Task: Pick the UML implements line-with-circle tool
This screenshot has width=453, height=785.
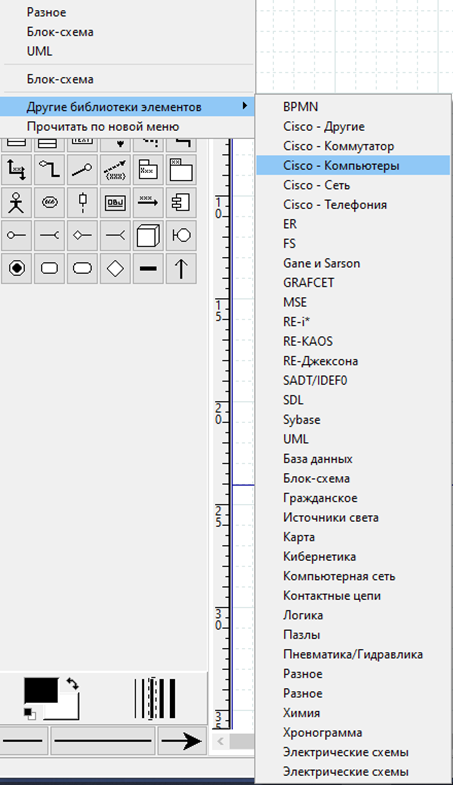Action: (82, 170)
